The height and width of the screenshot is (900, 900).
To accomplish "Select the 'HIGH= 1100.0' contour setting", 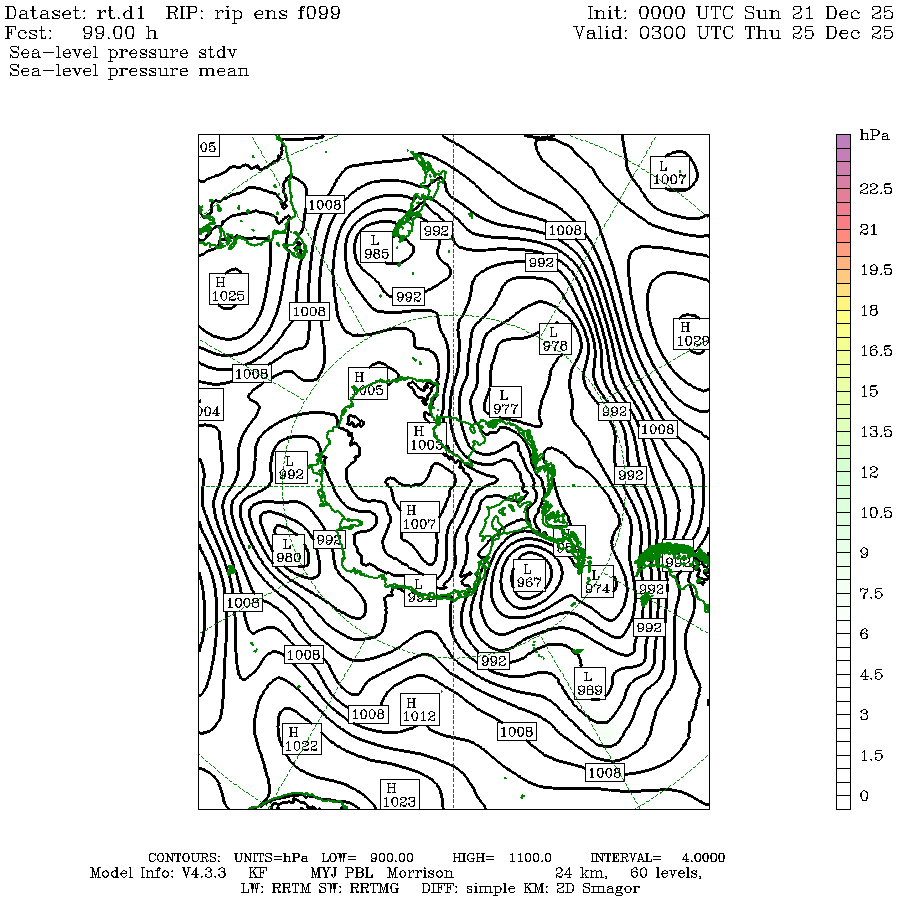I will click(x=502, y=858).
